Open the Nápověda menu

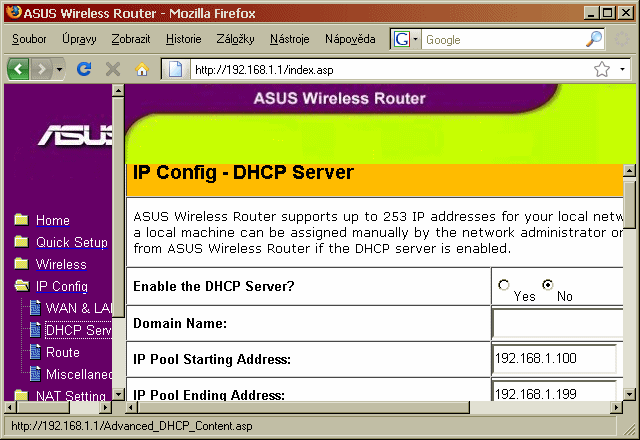pos(350,39)
